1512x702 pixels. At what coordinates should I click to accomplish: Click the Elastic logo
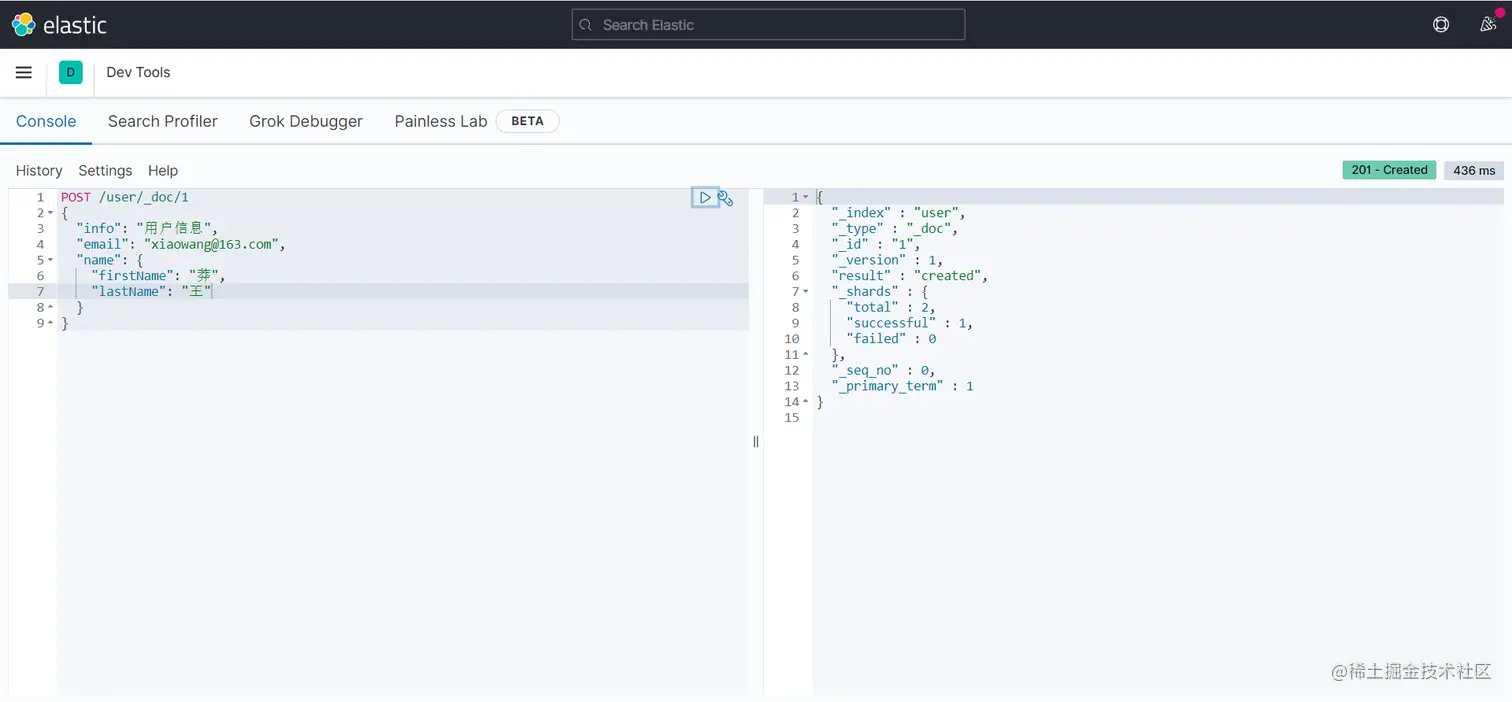click(x=59, y=25)
